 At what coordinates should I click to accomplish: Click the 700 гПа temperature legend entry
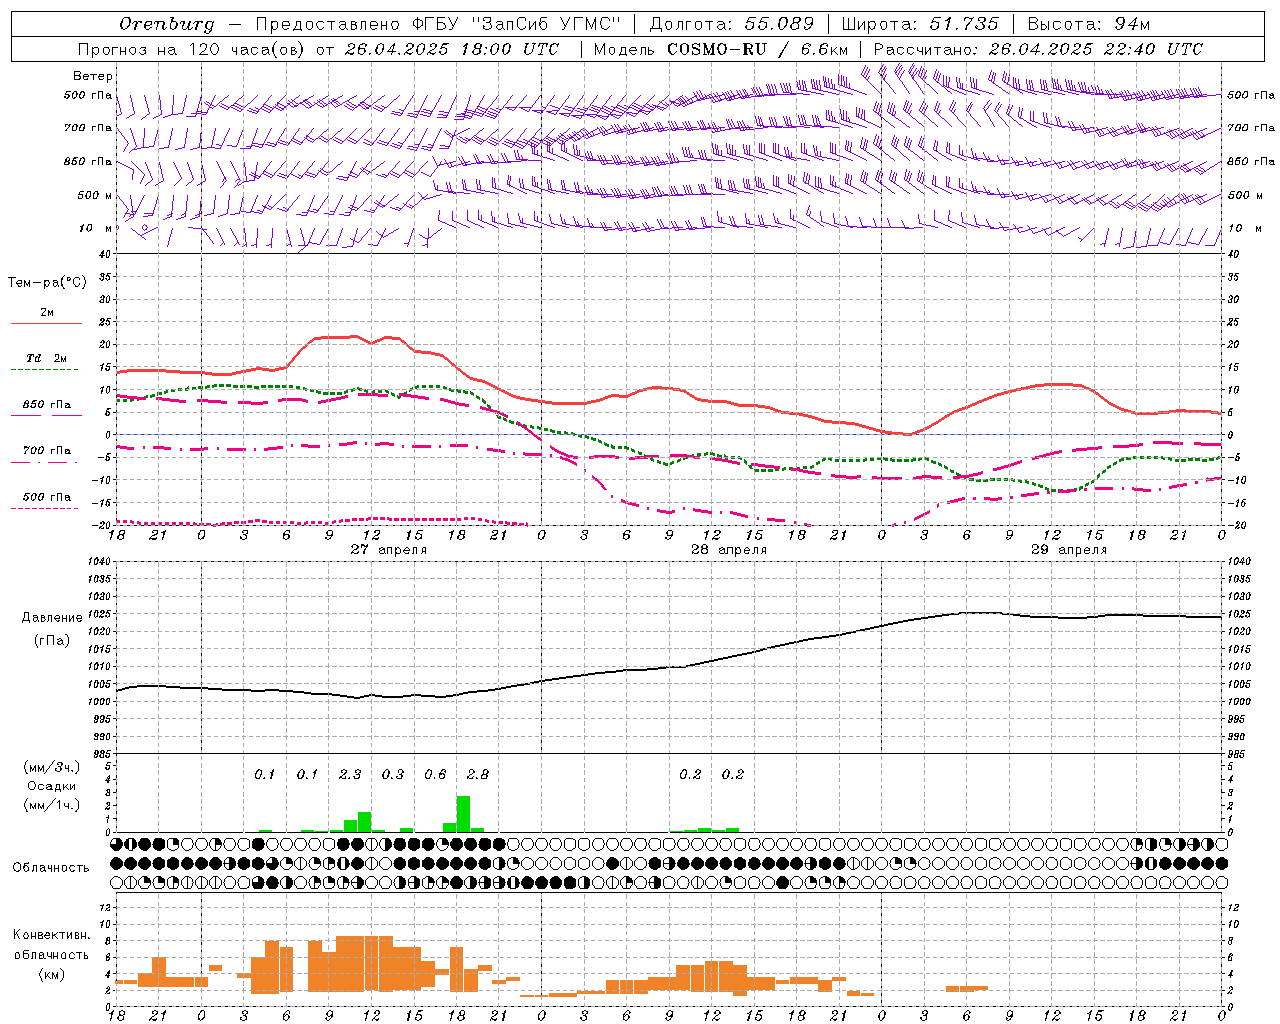[x=46, y=450]
